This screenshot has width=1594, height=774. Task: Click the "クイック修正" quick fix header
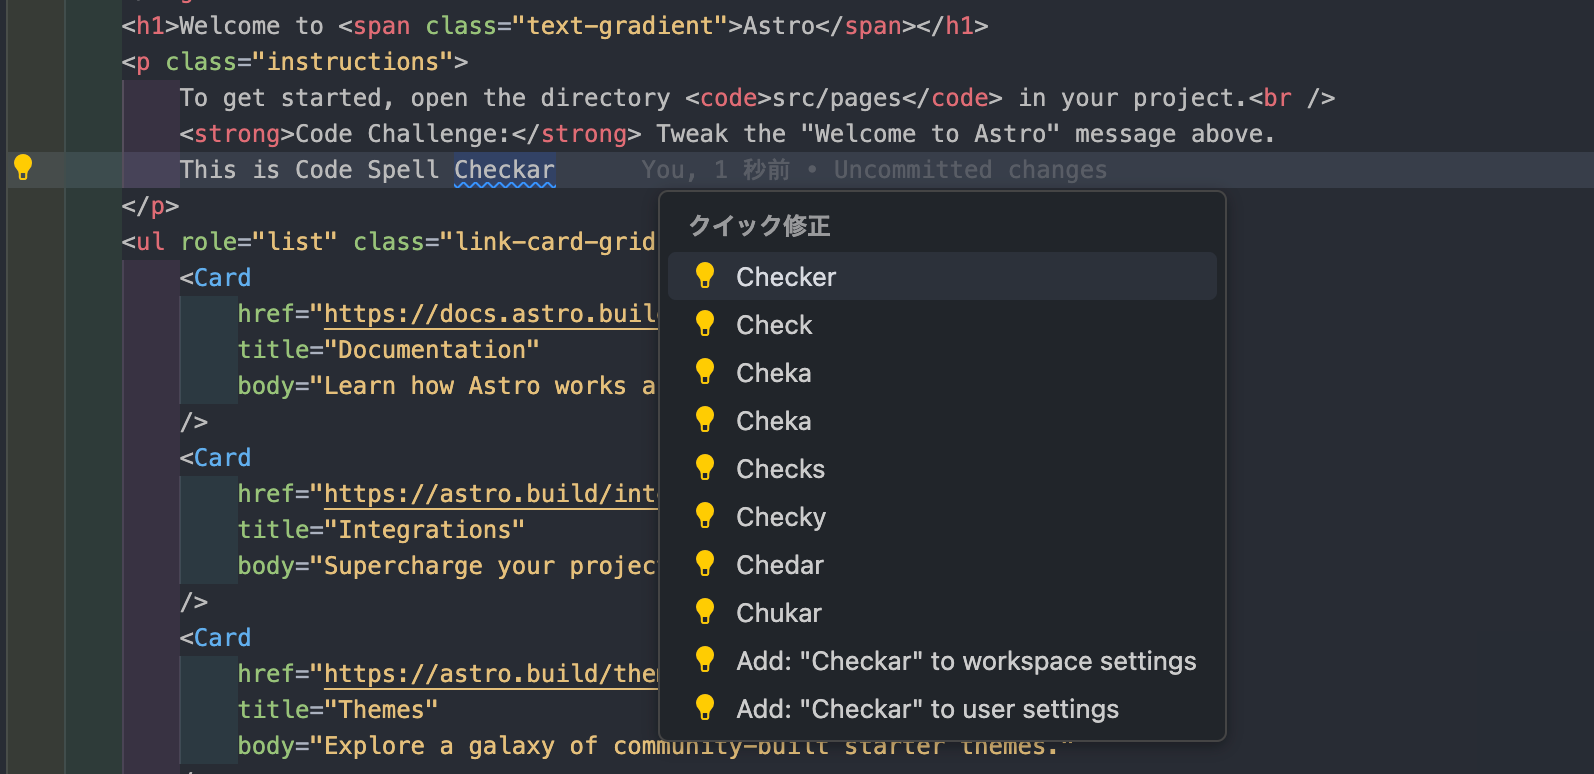pos(759,226)
